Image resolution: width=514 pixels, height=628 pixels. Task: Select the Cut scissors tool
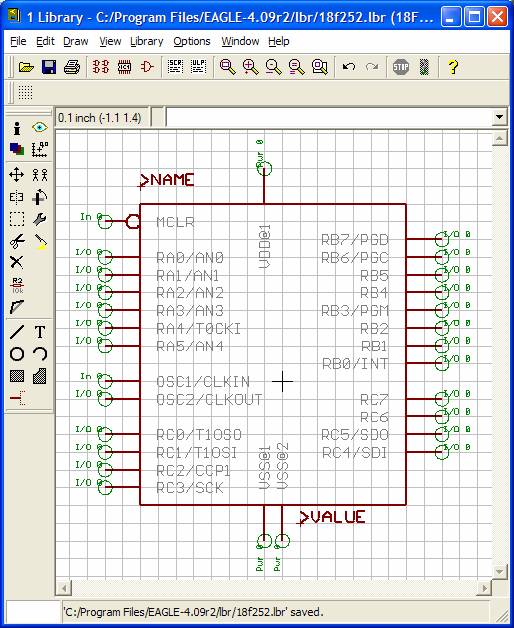[17, 241]
